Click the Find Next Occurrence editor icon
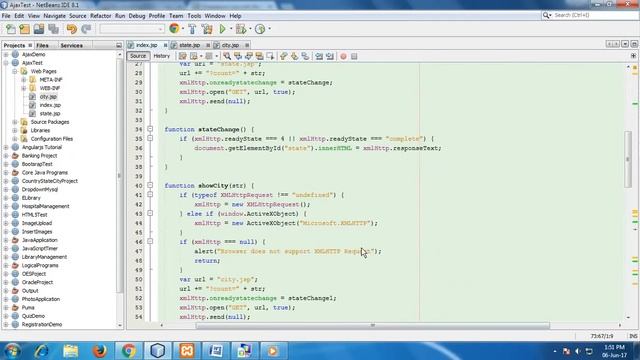The image size is (640, 360). coord(249,56)
